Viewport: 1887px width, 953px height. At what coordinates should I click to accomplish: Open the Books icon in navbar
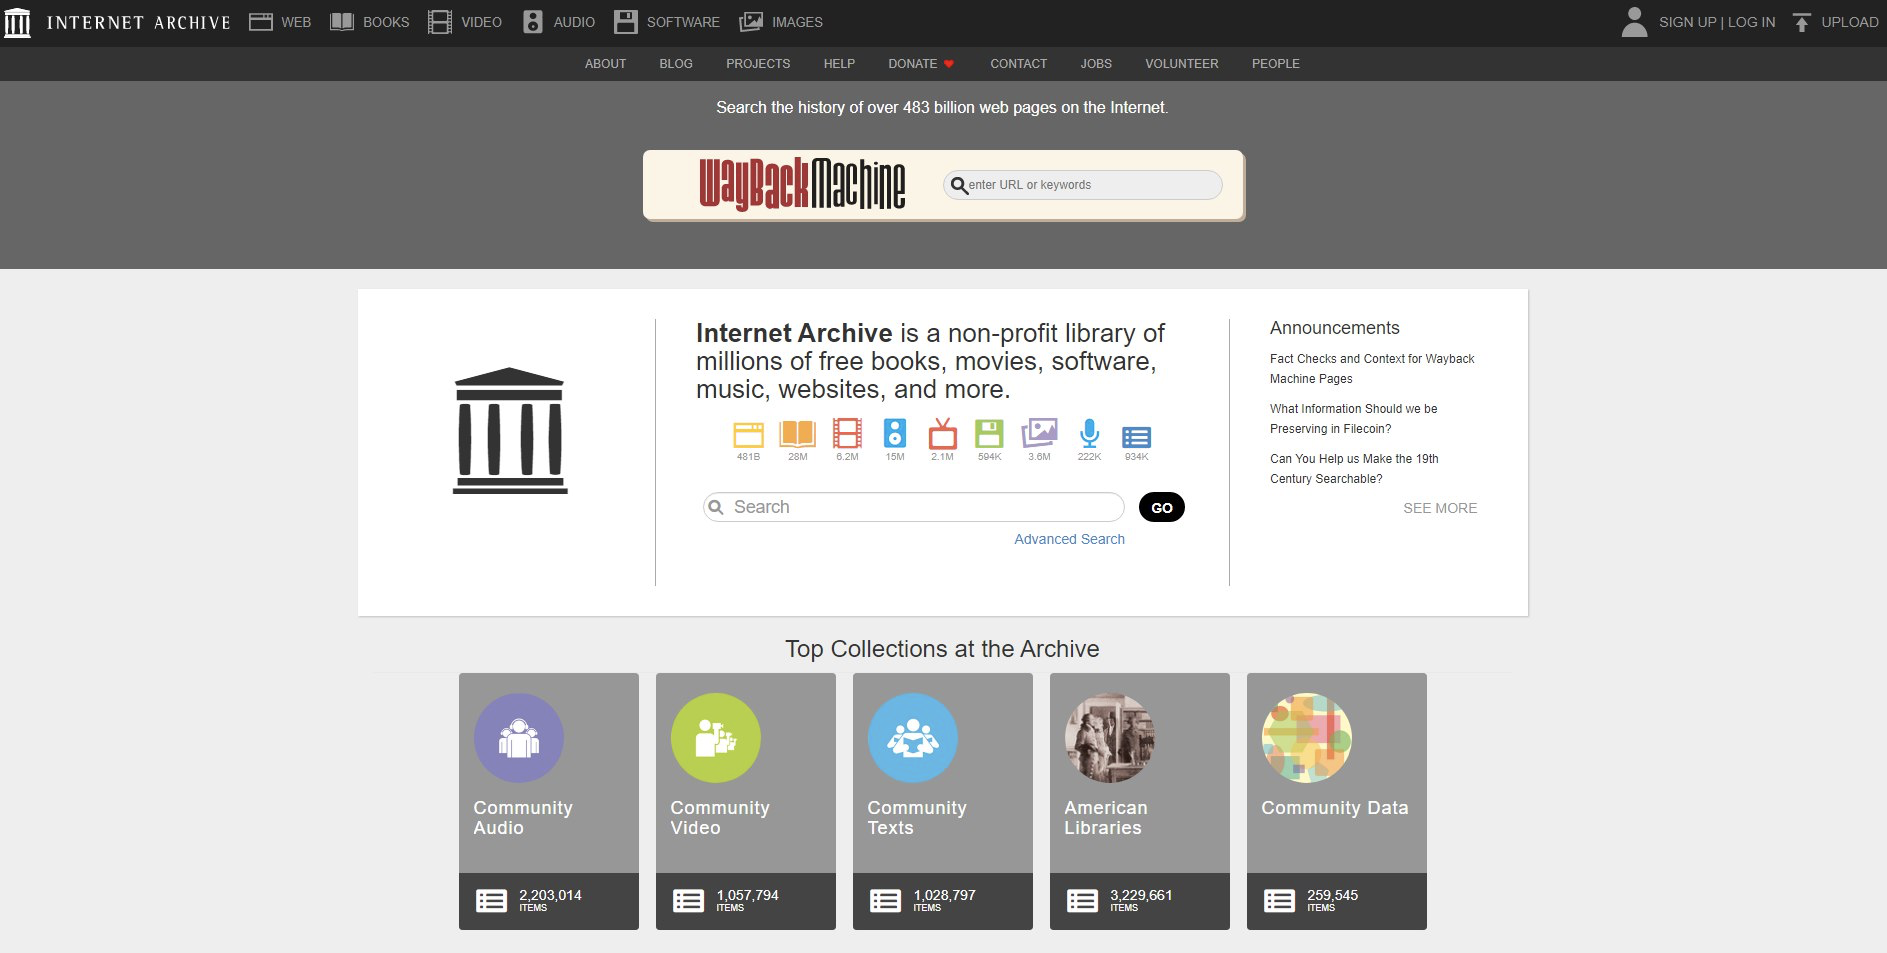coord(342,22)
